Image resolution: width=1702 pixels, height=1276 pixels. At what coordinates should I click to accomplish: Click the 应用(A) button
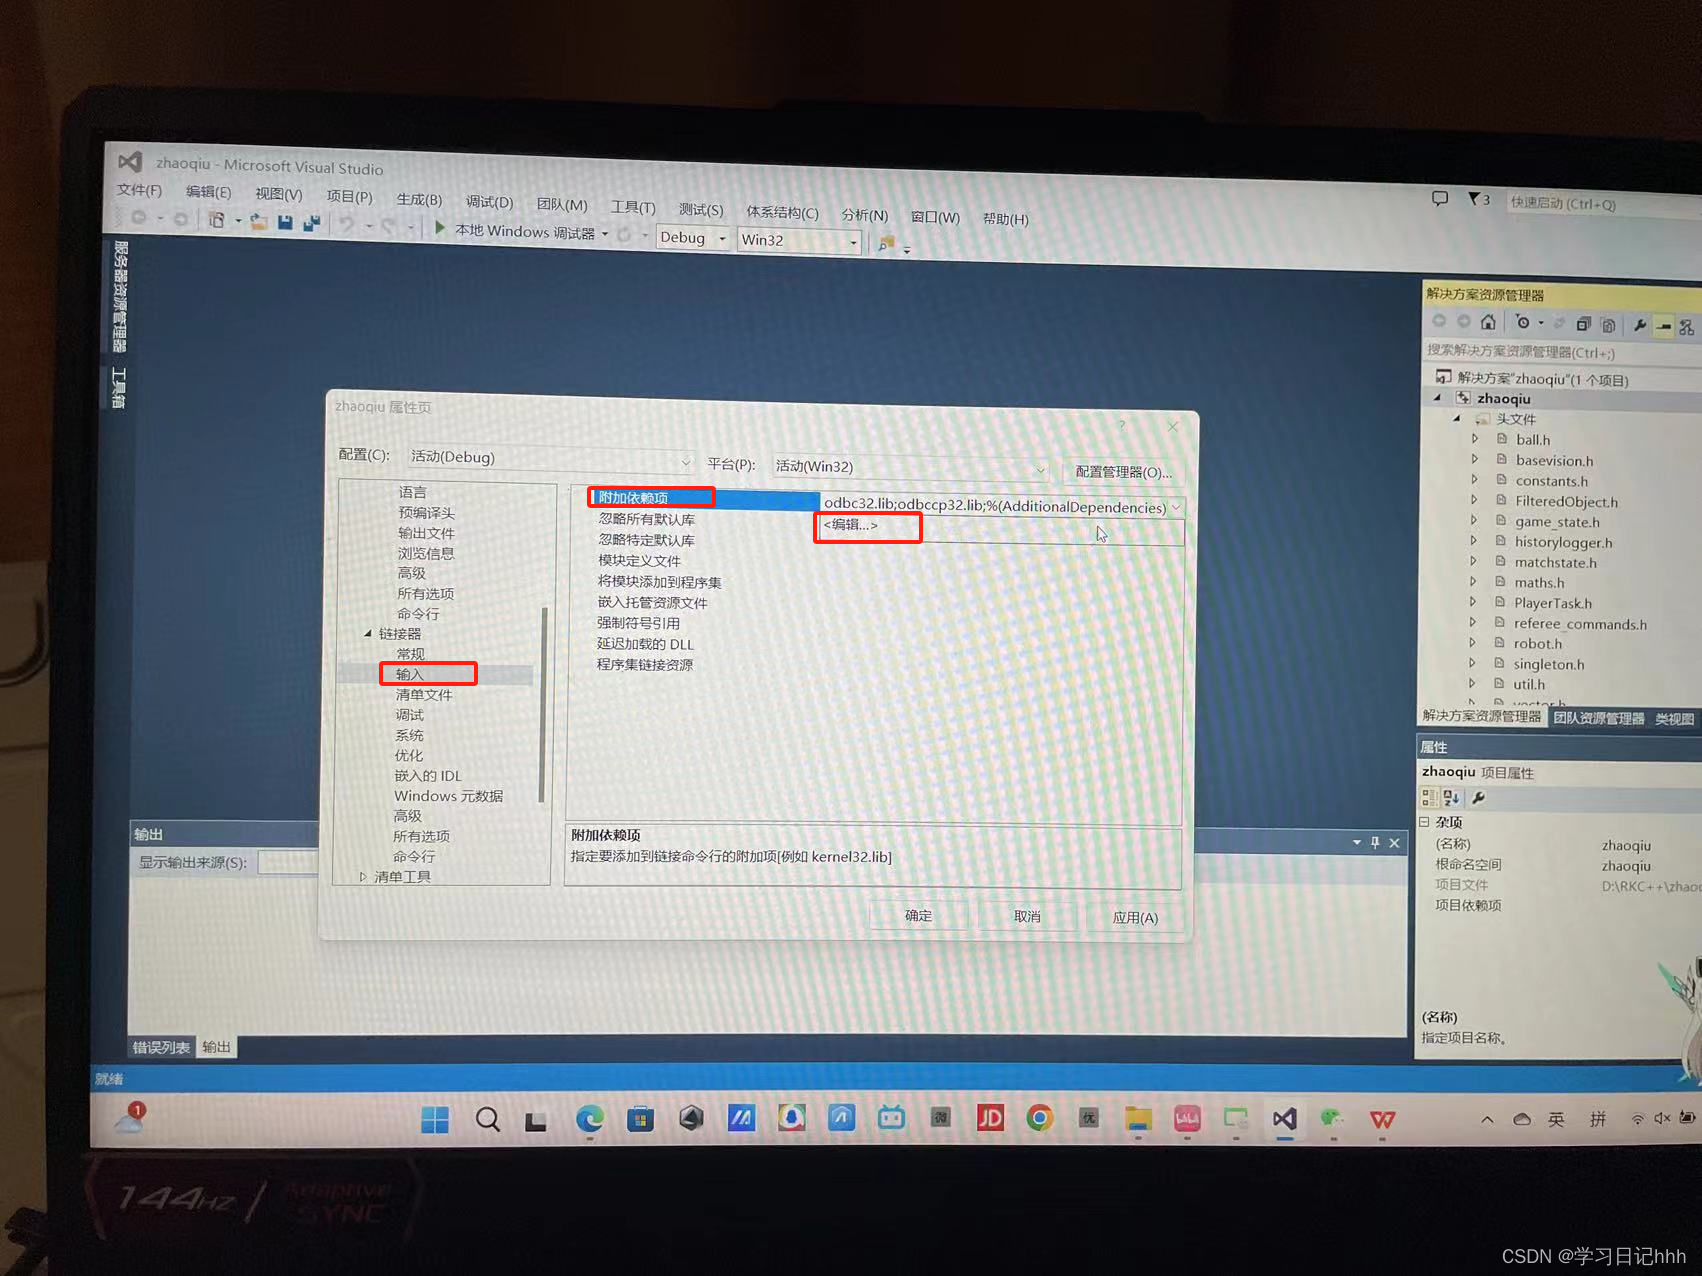[x=1135, y=917]
